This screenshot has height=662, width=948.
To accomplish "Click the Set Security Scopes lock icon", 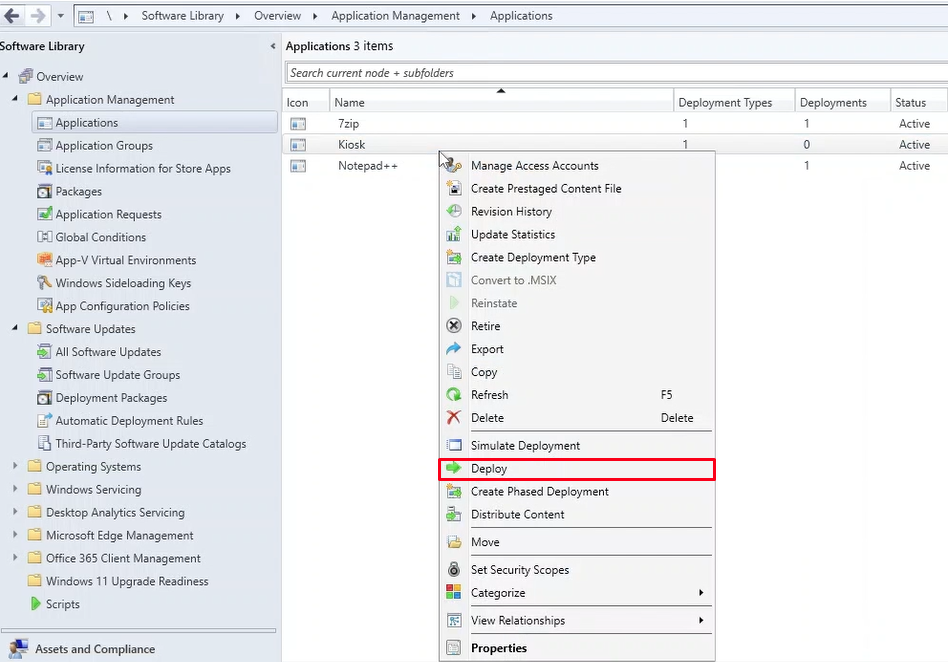I will tap(453, 570).
